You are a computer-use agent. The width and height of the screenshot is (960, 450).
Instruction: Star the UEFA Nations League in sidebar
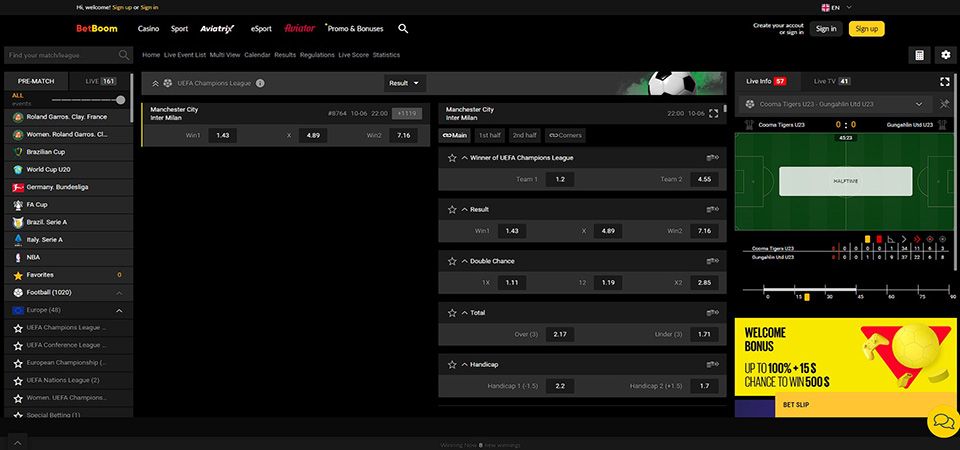pos(18,380)
